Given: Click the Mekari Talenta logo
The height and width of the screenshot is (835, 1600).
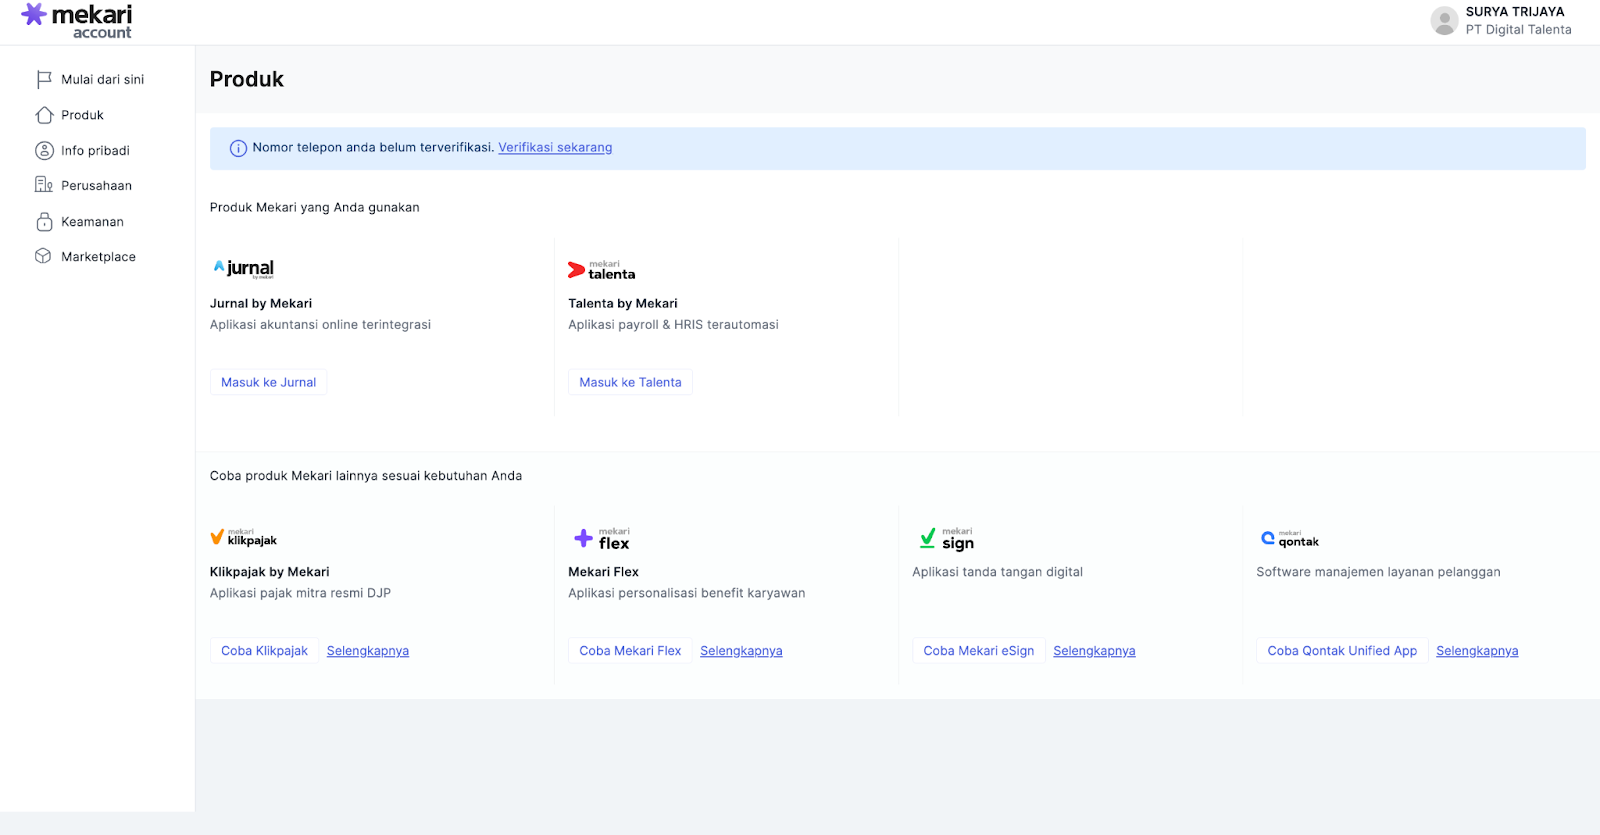Looking at the screenshot, I should pyautogui.click(x=601, y=270).
